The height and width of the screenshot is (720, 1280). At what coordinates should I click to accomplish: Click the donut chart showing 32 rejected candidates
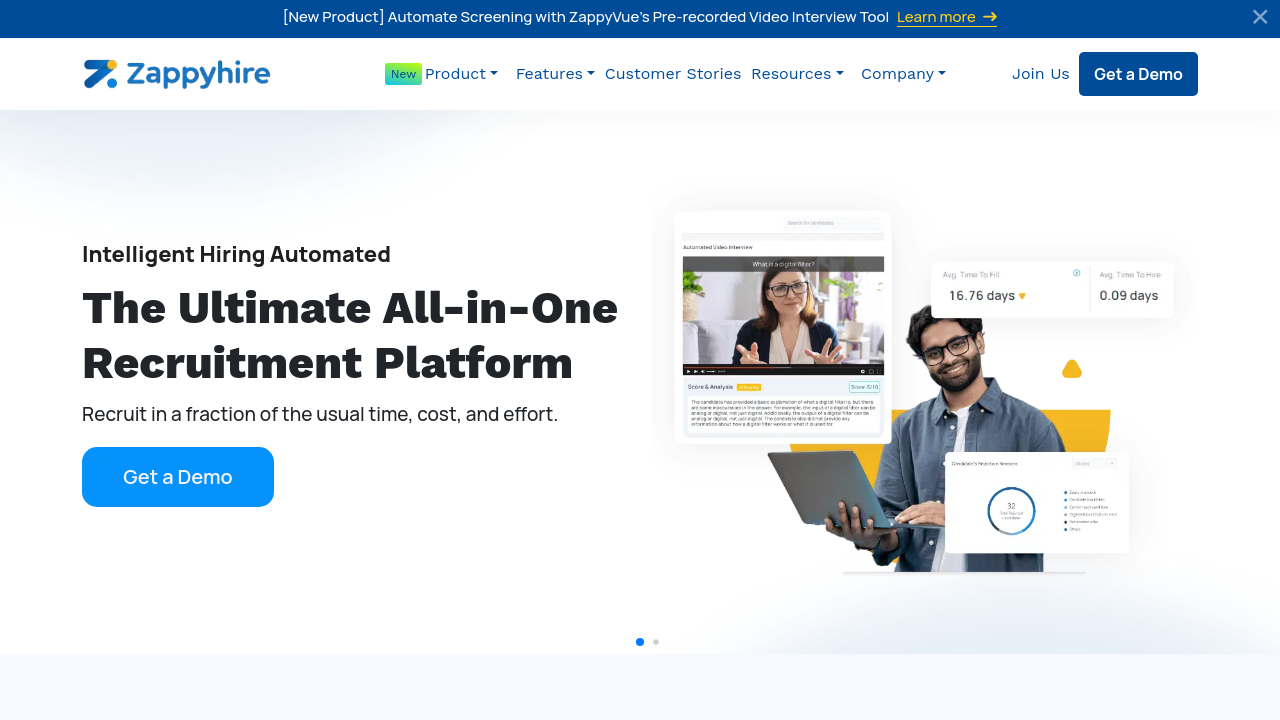coord(1011,511)
